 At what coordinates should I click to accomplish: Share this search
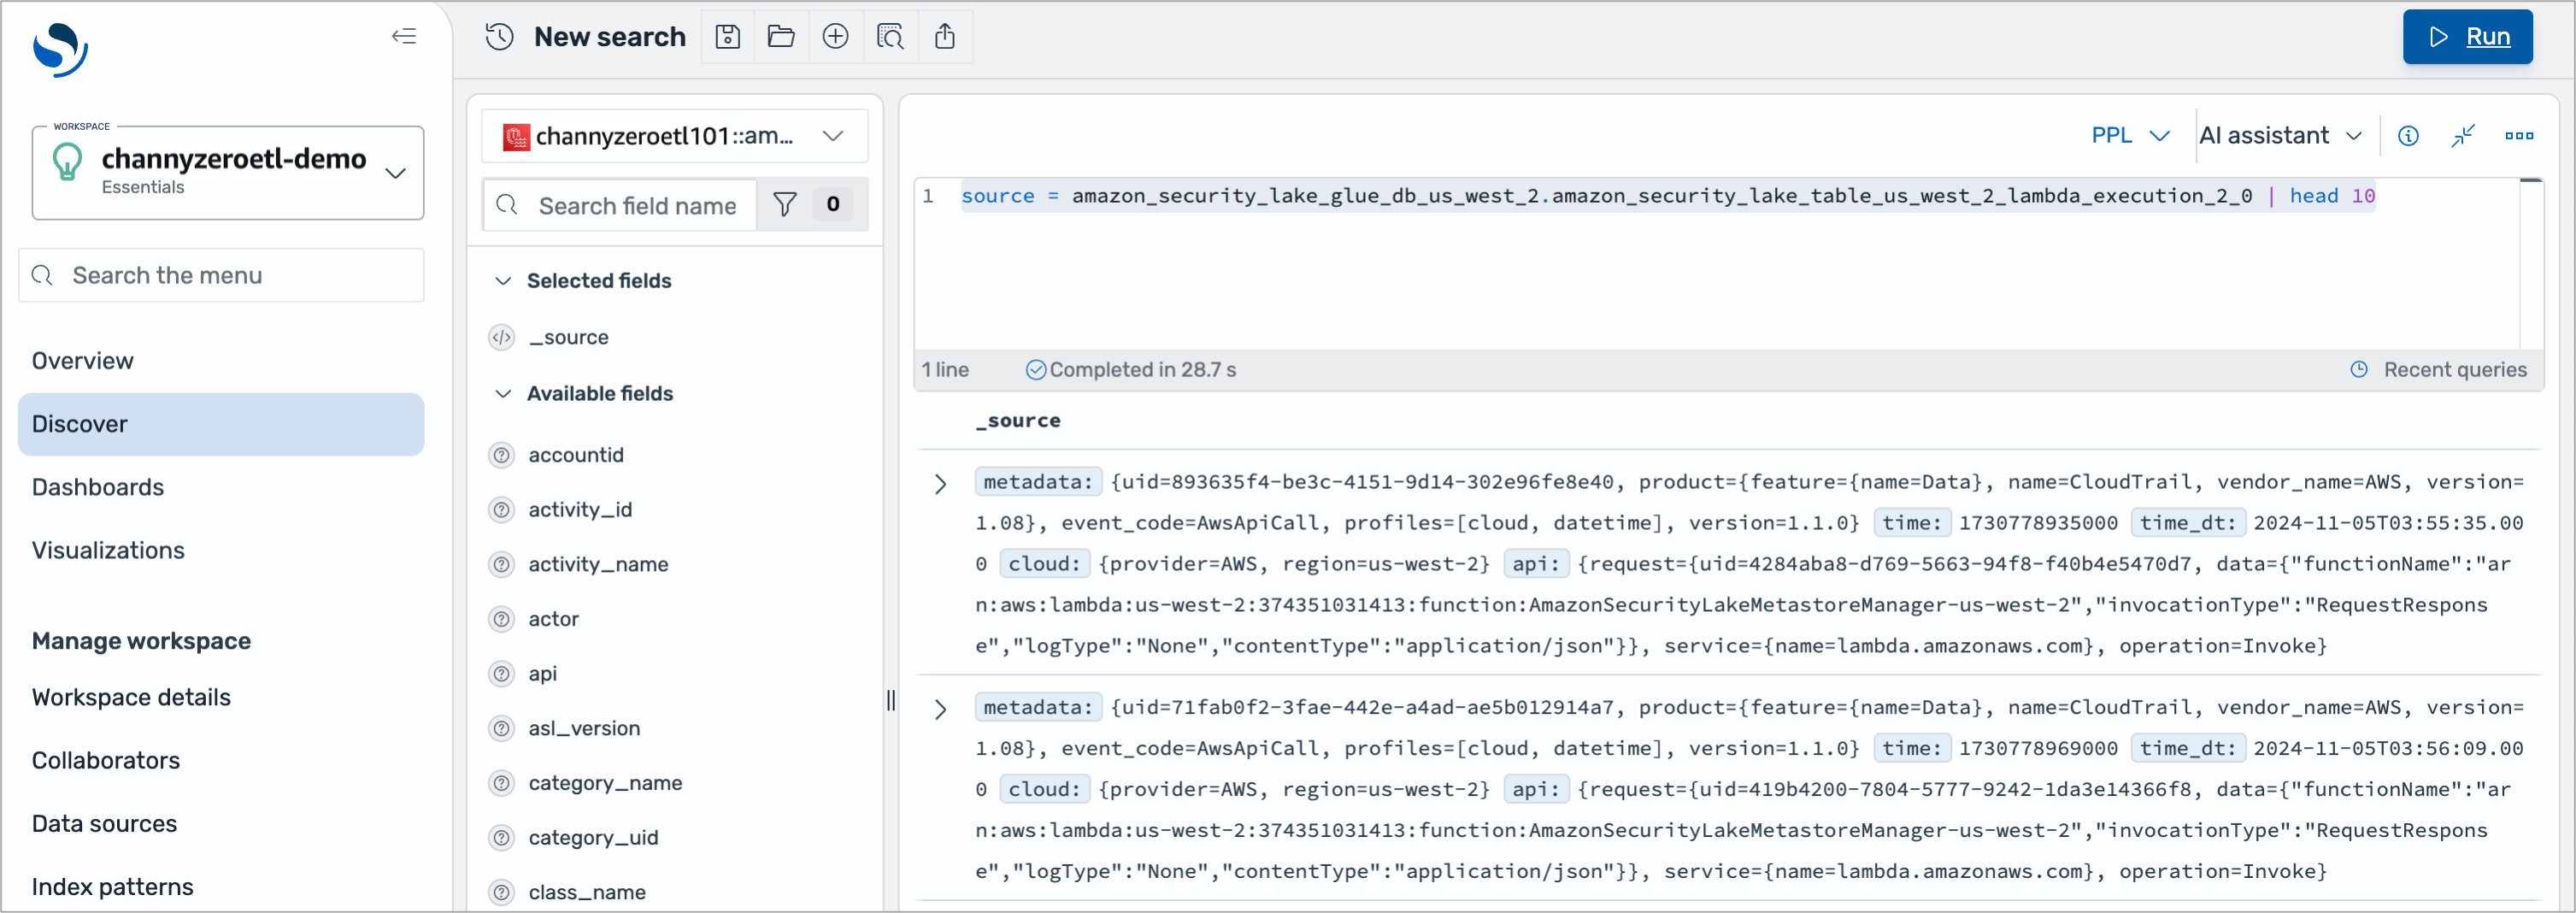pos(945,37)
